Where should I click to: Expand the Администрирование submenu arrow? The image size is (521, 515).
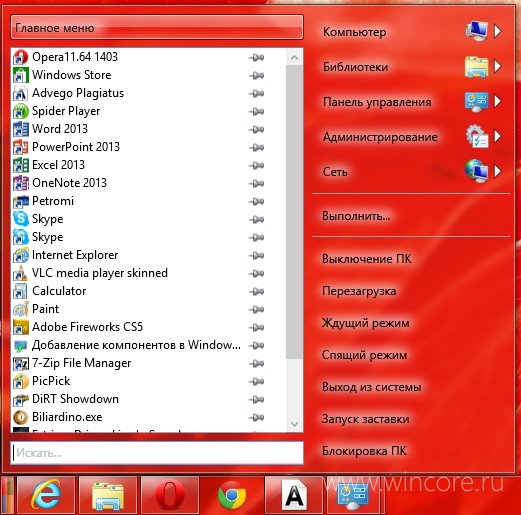(x=497, y=136)
